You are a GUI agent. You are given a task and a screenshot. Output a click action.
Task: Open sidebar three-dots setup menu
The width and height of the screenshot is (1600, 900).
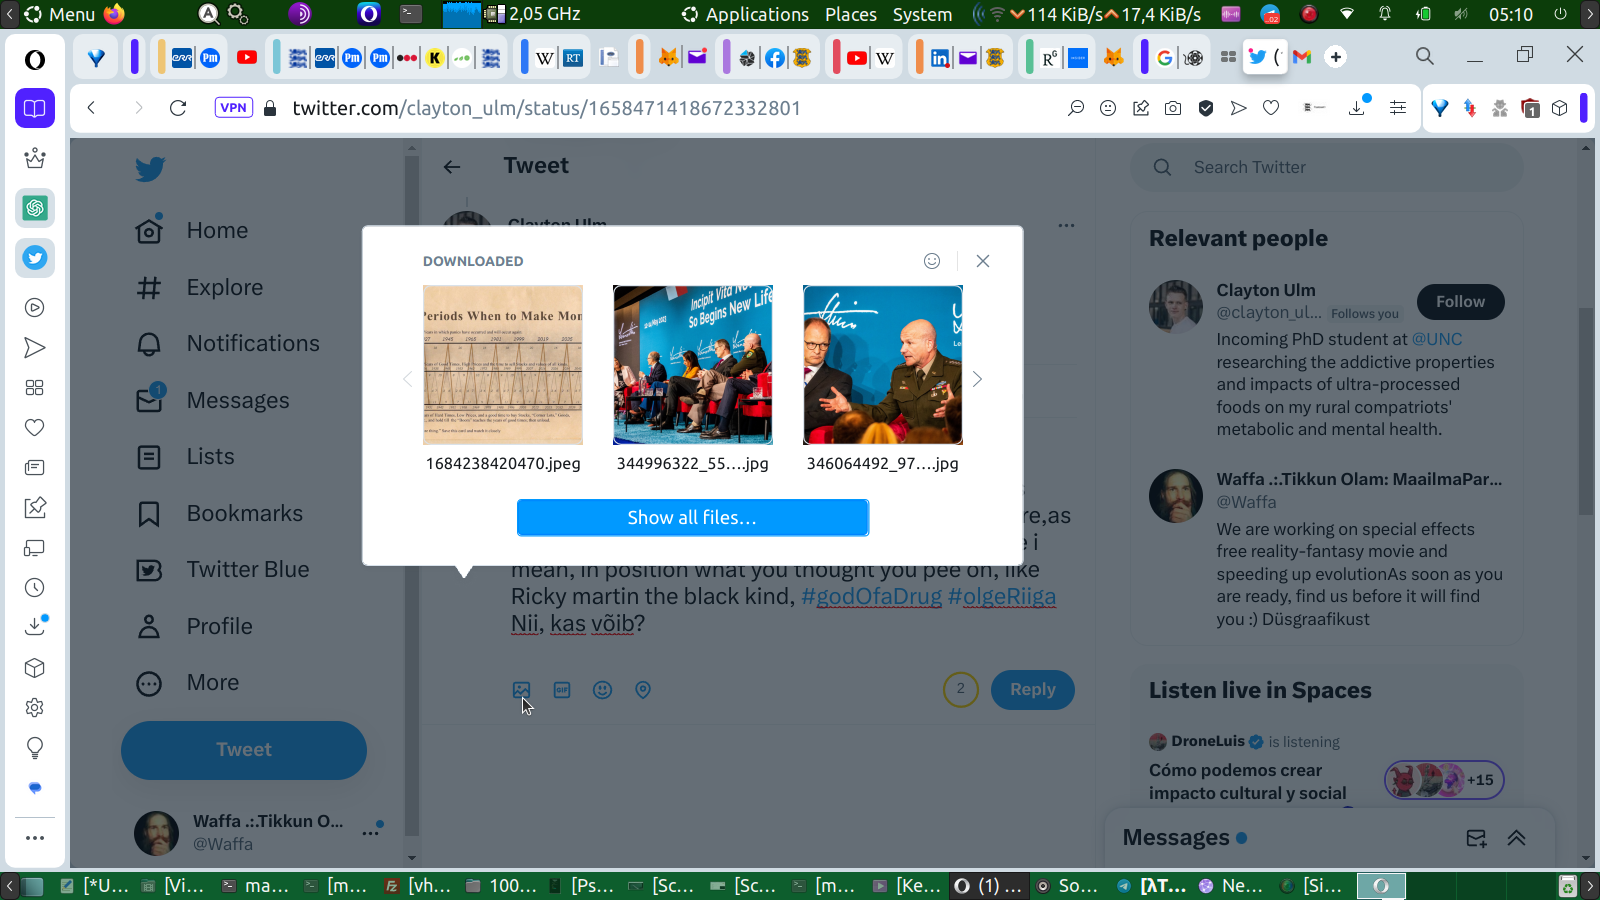point(35,838)
